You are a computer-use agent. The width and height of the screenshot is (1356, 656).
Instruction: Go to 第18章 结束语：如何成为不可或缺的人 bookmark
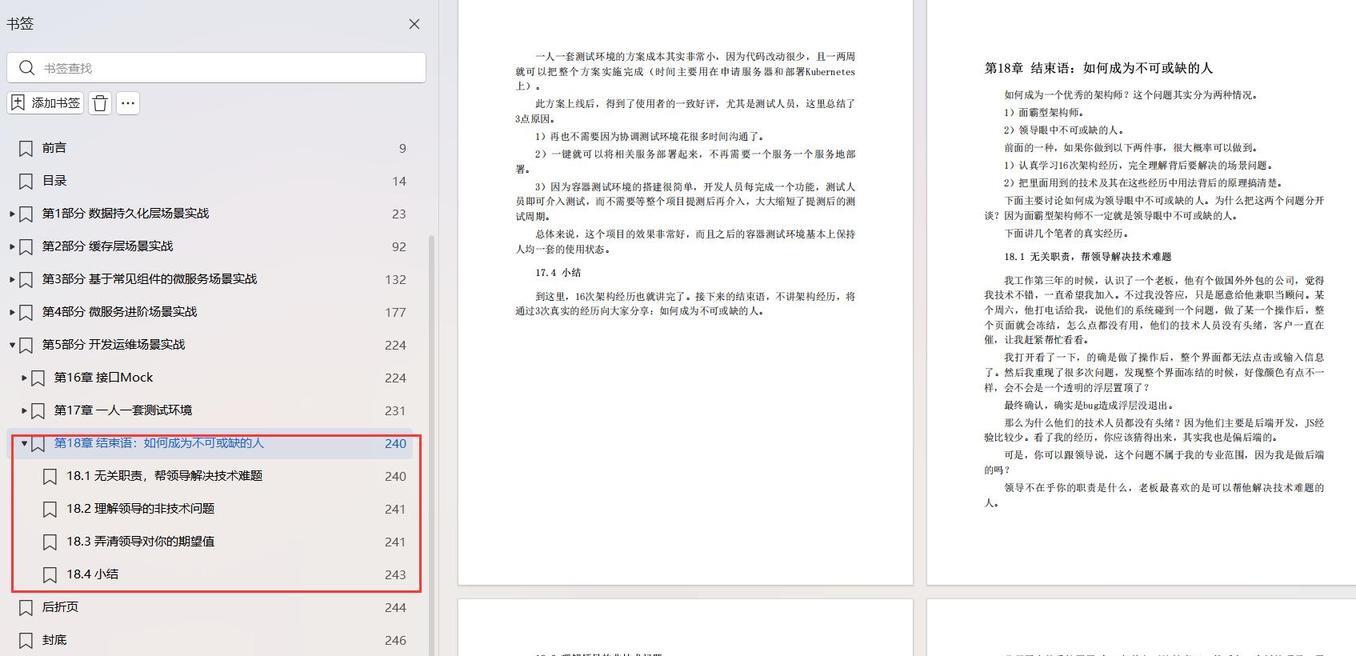[x=159, y=443]
